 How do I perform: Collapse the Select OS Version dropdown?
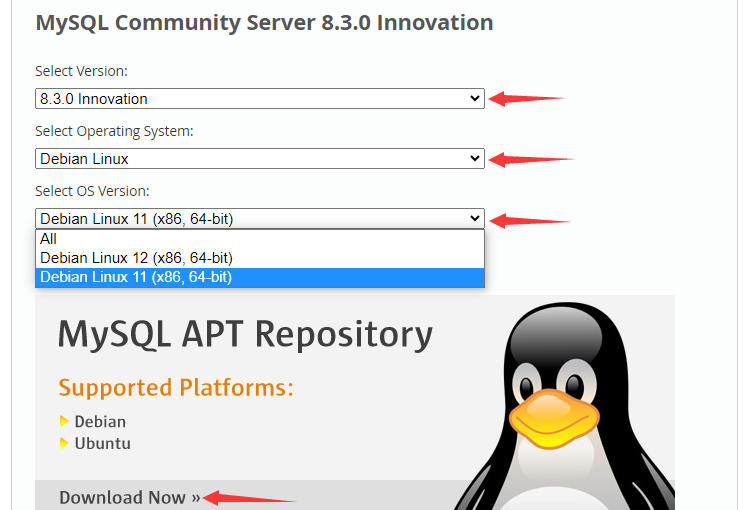coord(260,219)
